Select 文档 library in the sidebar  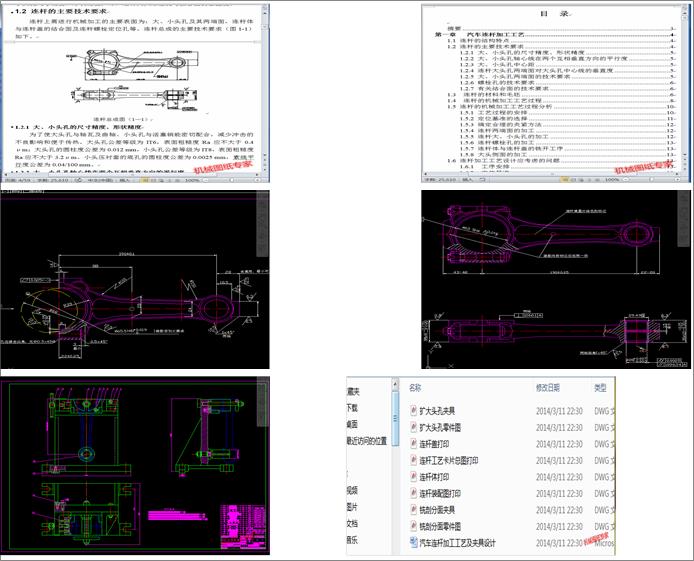click(x=352, y=523)
